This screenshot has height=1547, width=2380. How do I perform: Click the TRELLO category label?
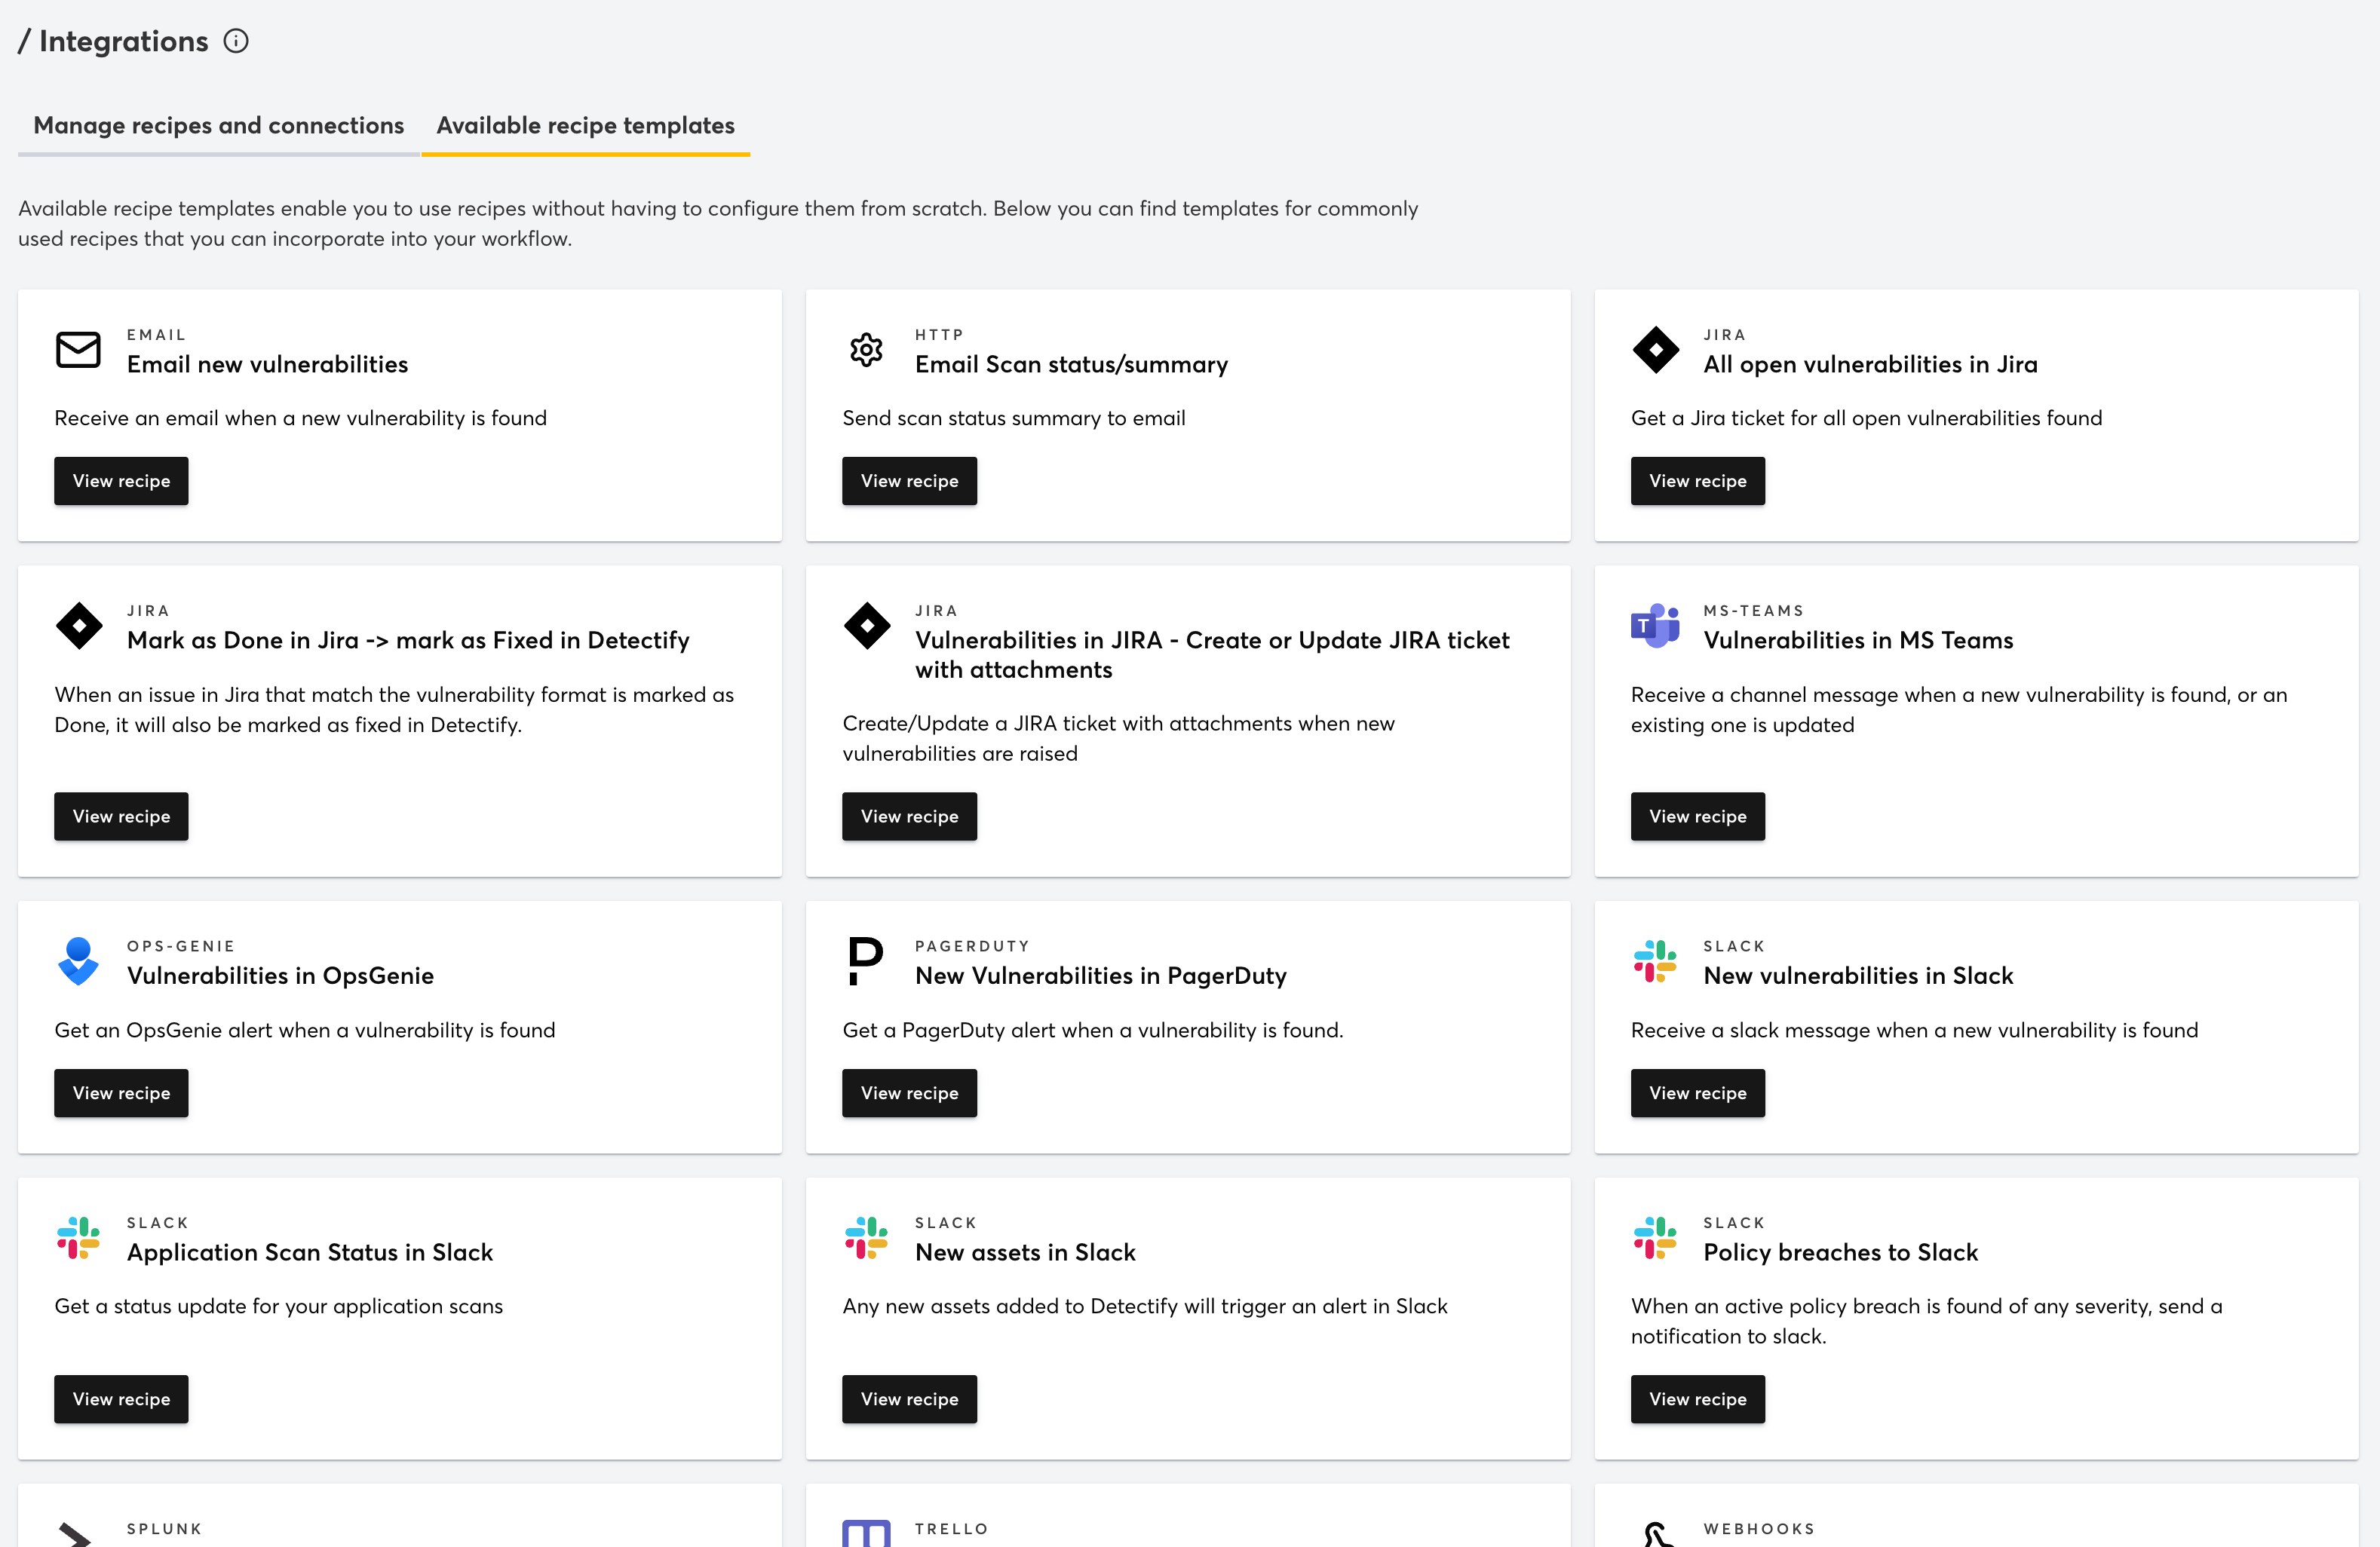click(951, 1529)
